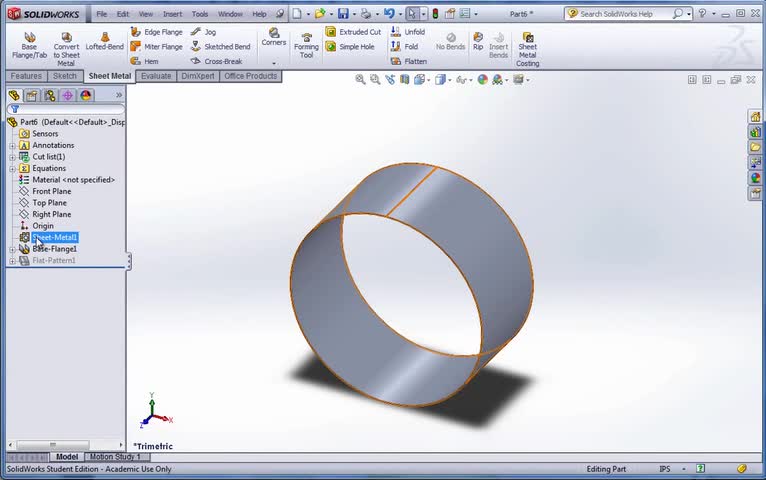The image size is (766, 480).
Task: Switch to the Features tab
Action: point(26,76)
